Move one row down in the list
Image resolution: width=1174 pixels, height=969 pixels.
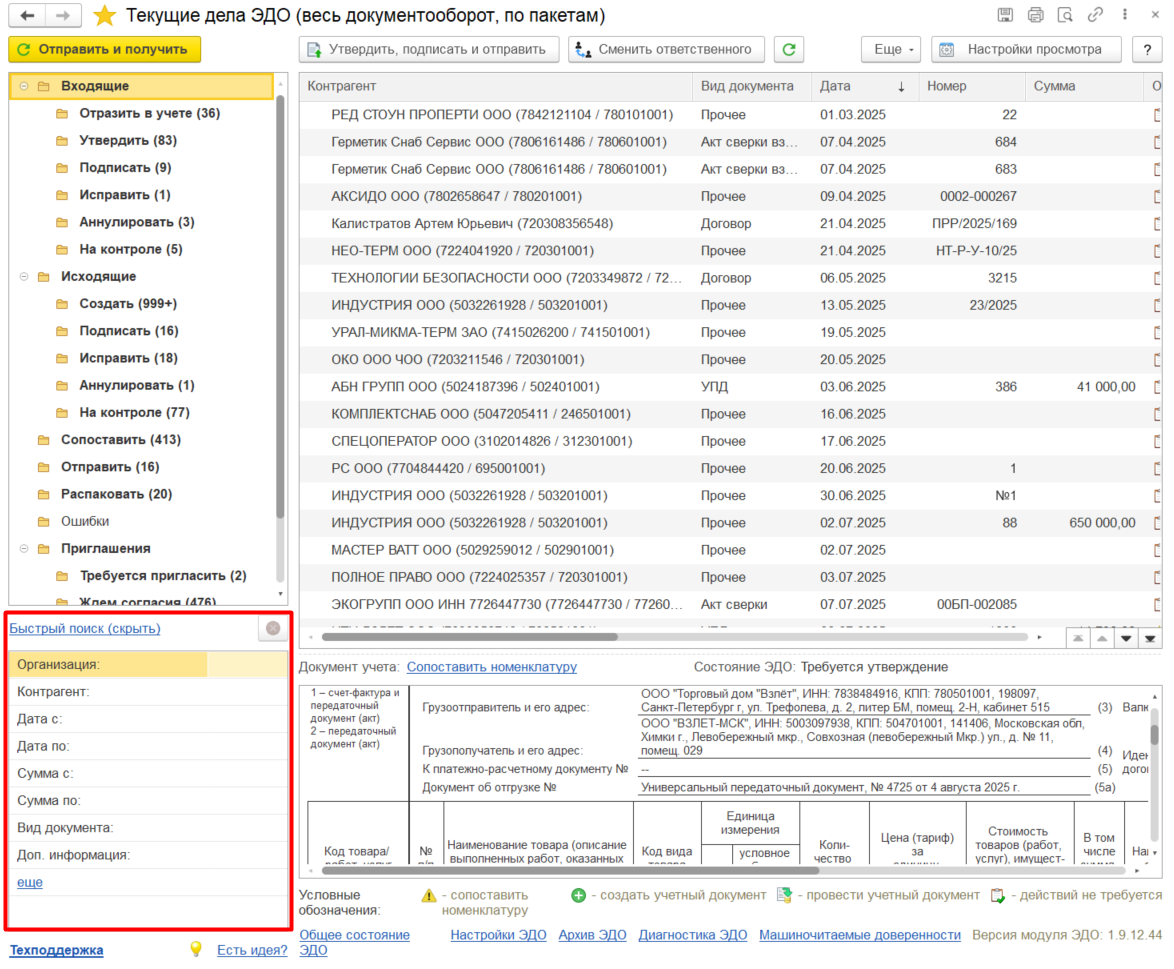coord(1126,638)
